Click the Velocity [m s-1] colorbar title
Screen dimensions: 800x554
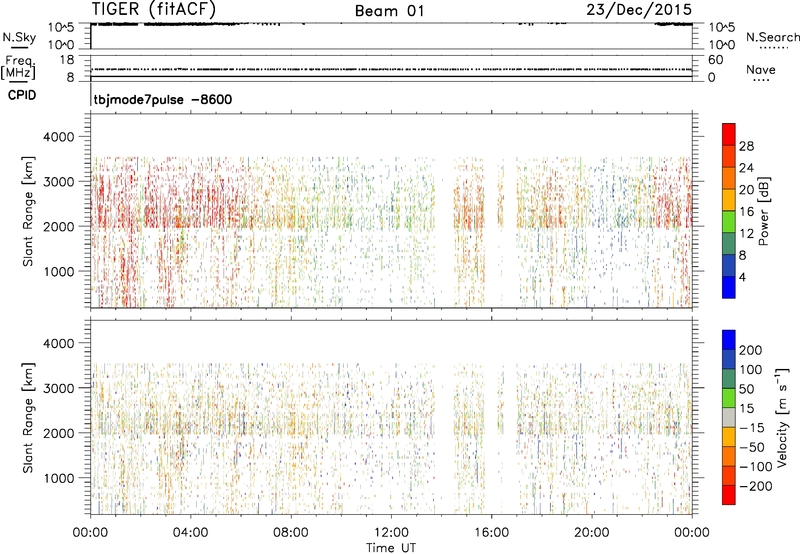tap(782, 417)
